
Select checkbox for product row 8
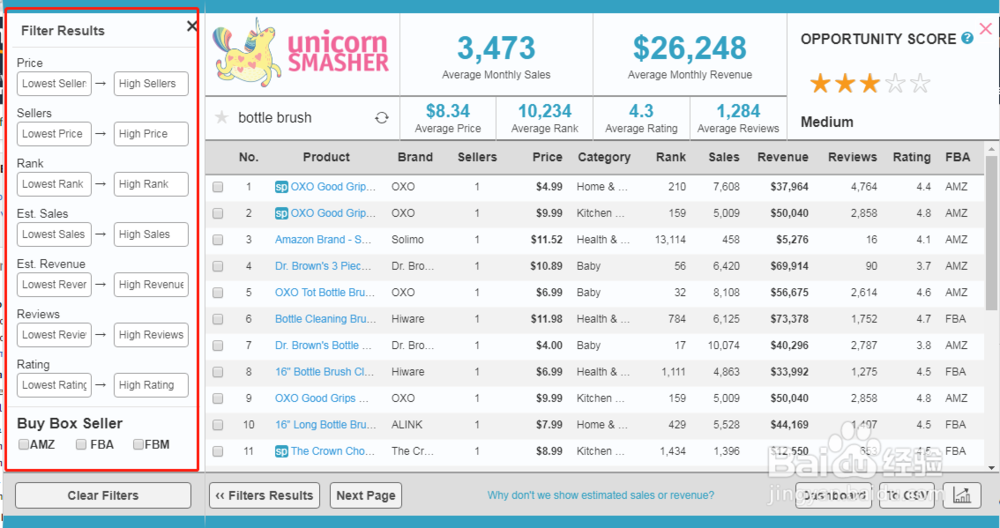click(x=218, y=372)
